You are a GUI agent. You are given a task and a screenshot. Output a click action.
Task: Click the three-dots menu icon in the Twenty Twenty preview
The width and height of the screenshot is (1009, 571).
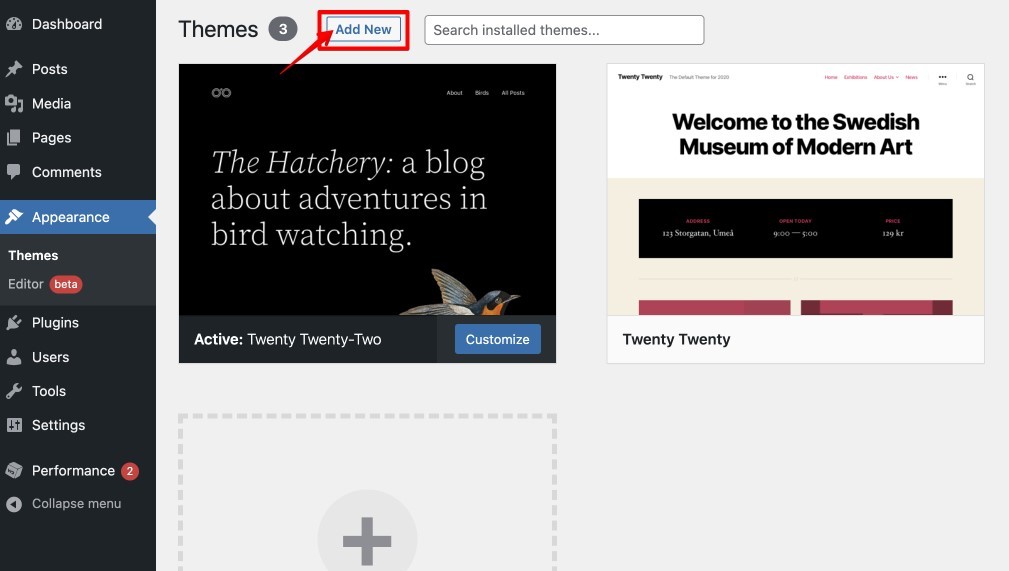942,77
